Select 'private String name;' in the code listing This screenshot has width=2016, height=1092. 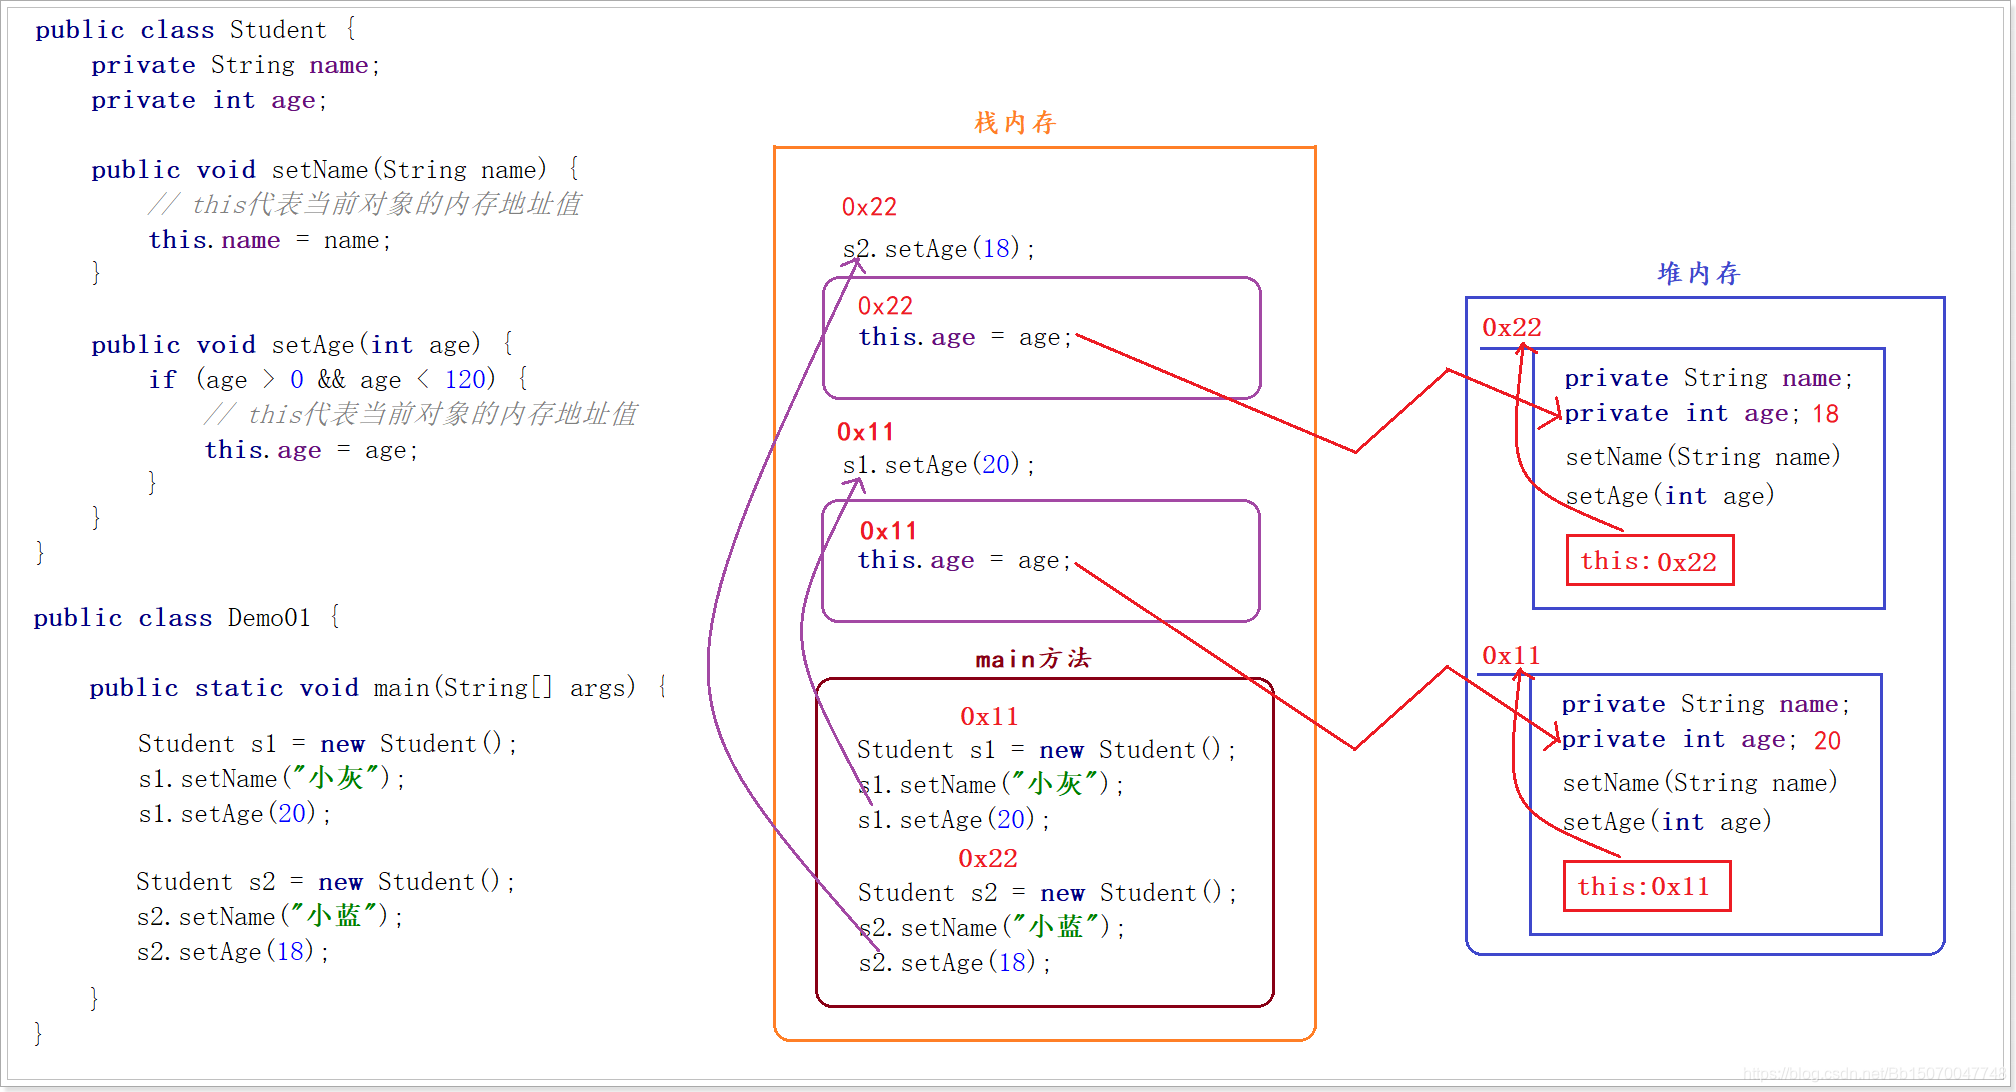click(236, 66)
